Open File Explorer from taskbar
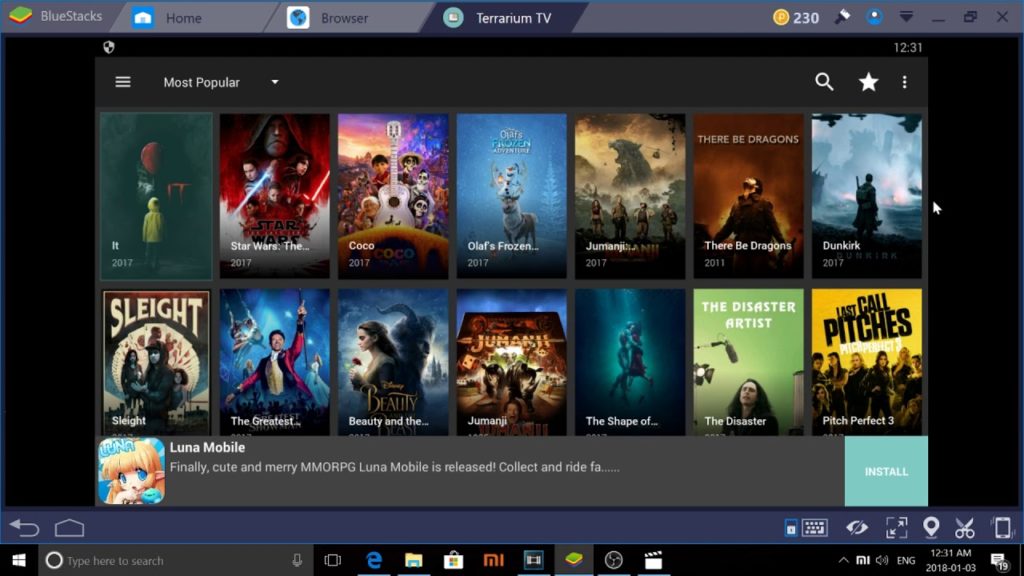 pyautogui.click(x=413, y=560)
